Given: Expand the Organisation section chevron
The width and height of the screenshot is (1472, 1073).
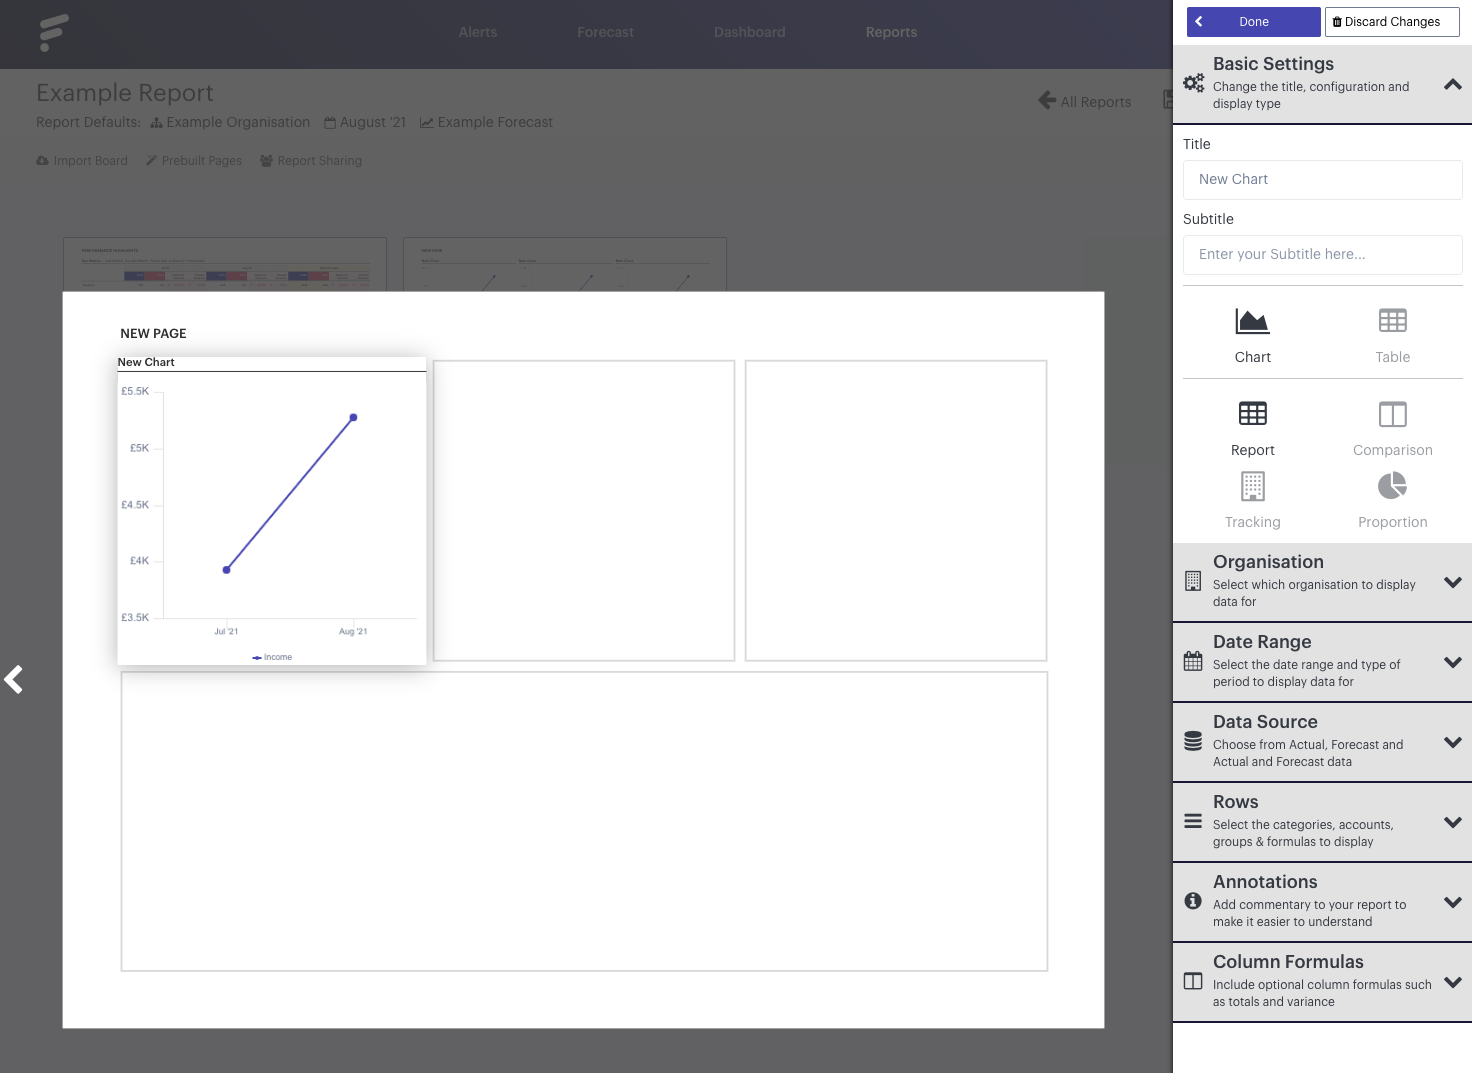Looking at the screenshot, I should tap(1453, 583).
